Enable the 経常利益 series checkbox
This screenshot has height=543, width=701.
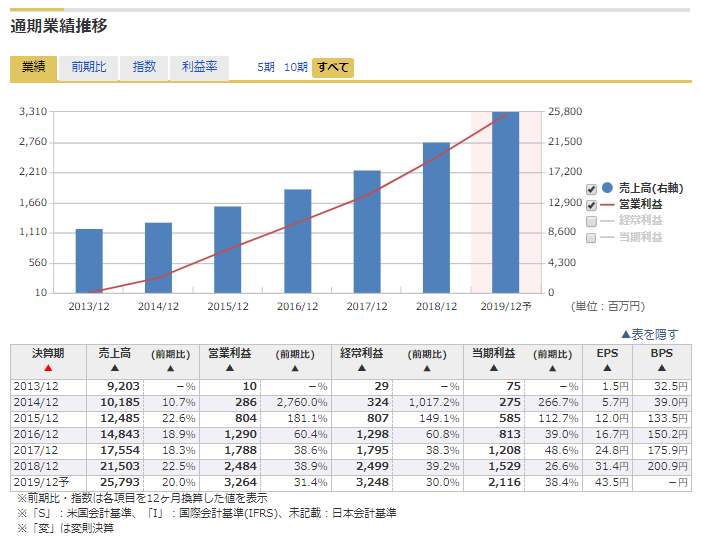(x=592, y=221)
